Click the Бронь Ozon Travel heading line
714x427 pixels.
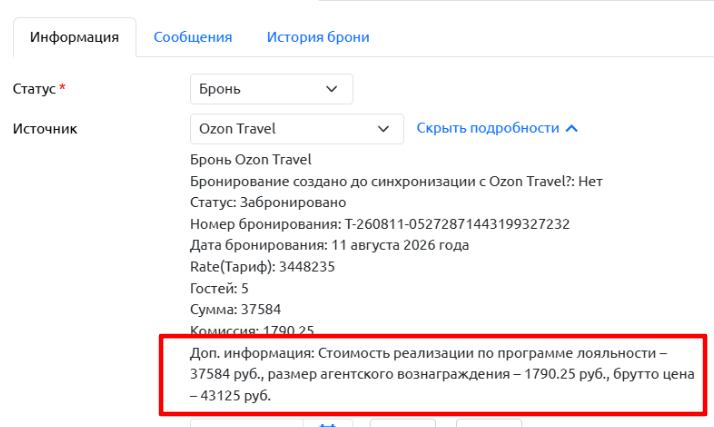point(250,160)
